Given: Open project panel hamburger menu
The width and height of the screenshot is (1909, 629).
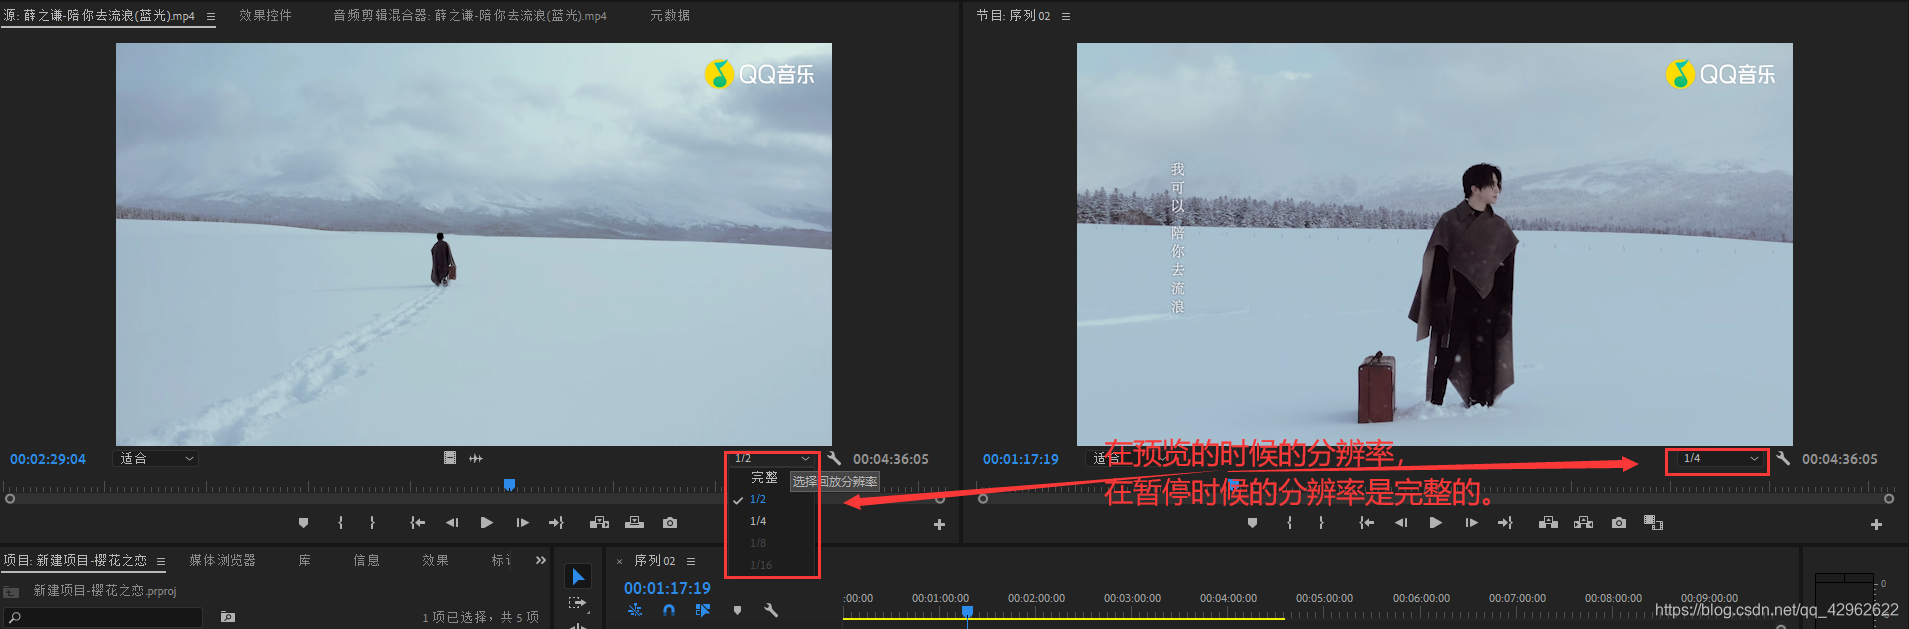Looking at the screenshot, I should [x=161, y=561].
